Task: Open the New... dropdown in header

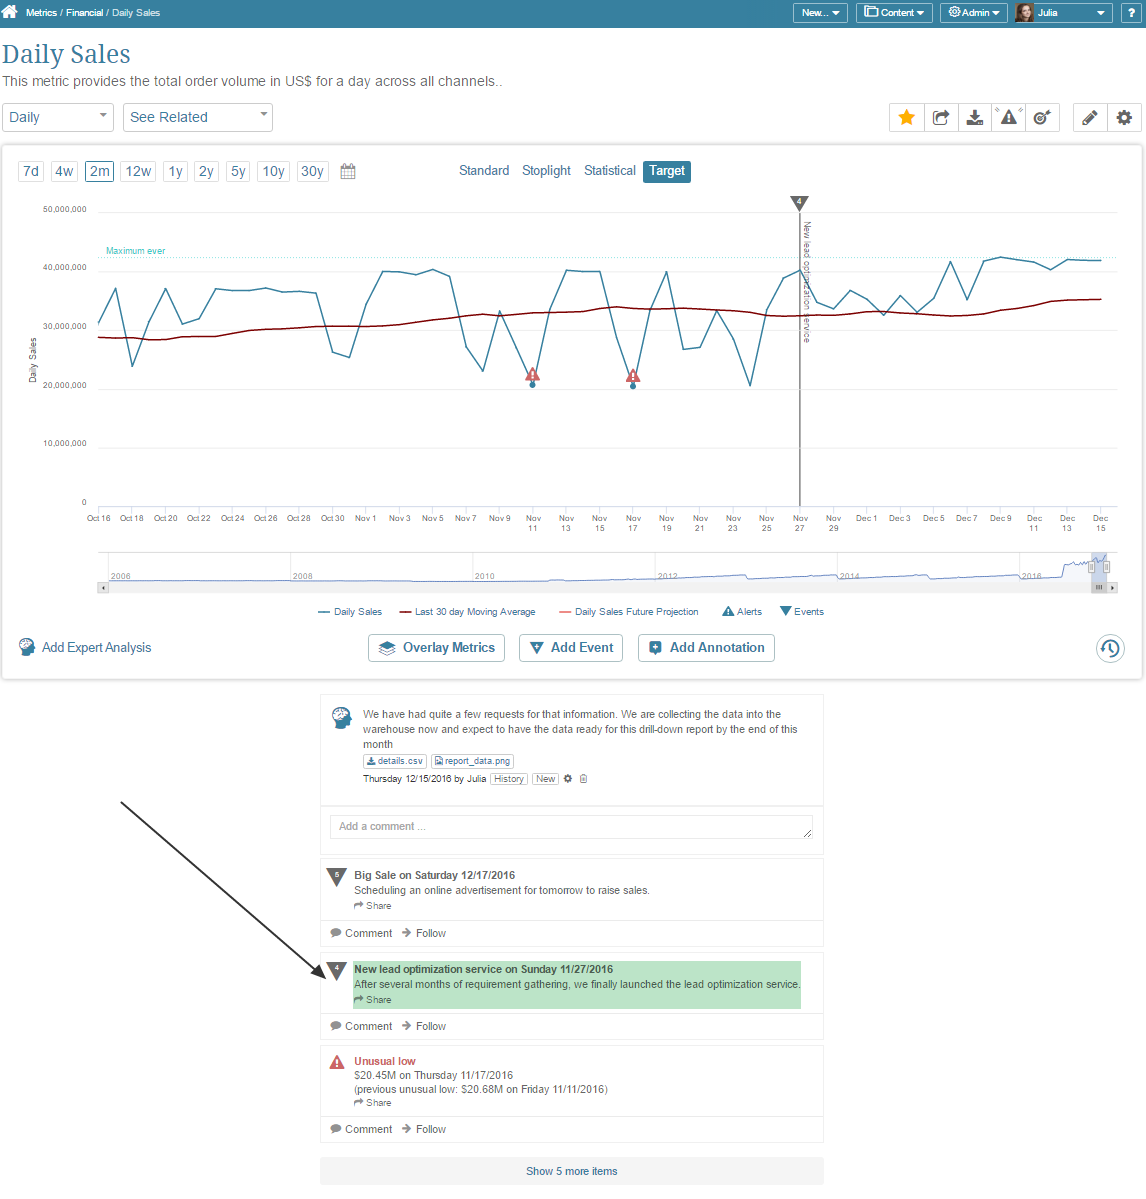Action: coord(820,12)
